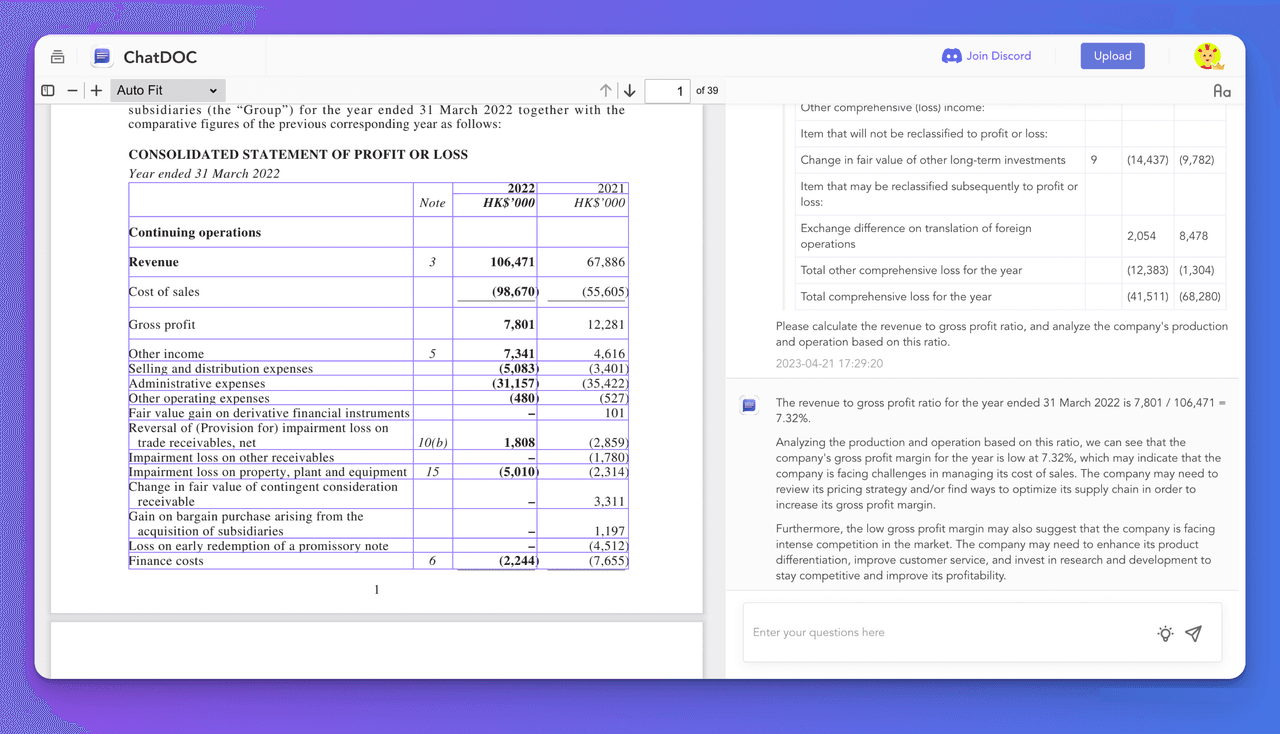Zoom in with the plus icon

pyautogui.click(x=96, y=90)
